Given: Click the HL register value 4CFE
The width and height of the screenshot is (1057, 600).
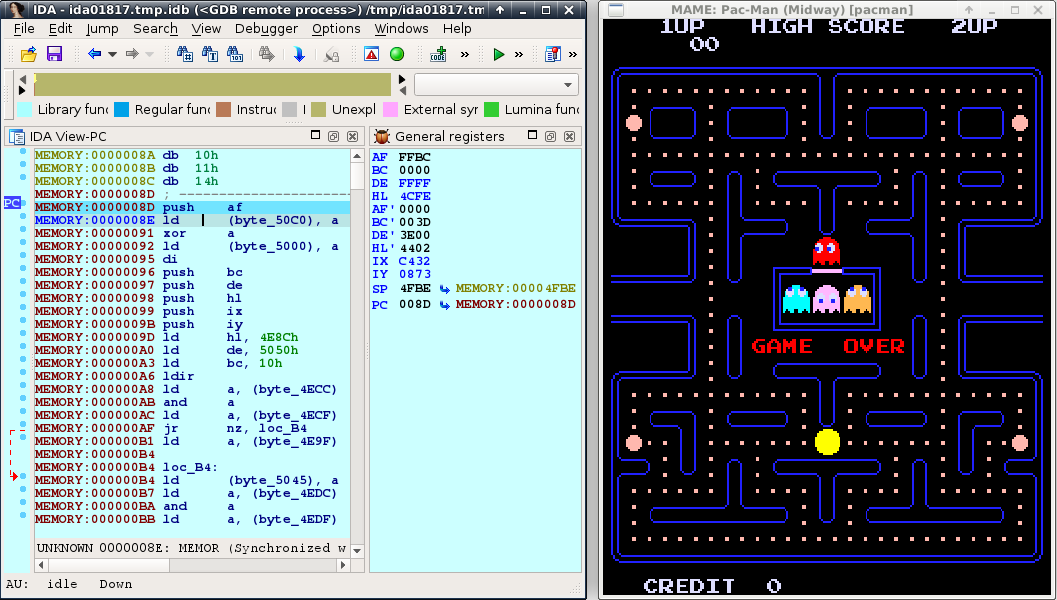Looking at the screenshot, I should pyautogui.click(x=415, y=196).
